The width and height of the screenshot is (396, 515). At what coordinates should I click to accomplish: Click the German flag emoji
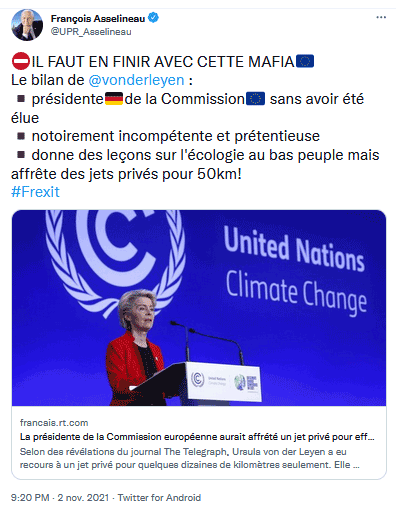pos(114,99)
